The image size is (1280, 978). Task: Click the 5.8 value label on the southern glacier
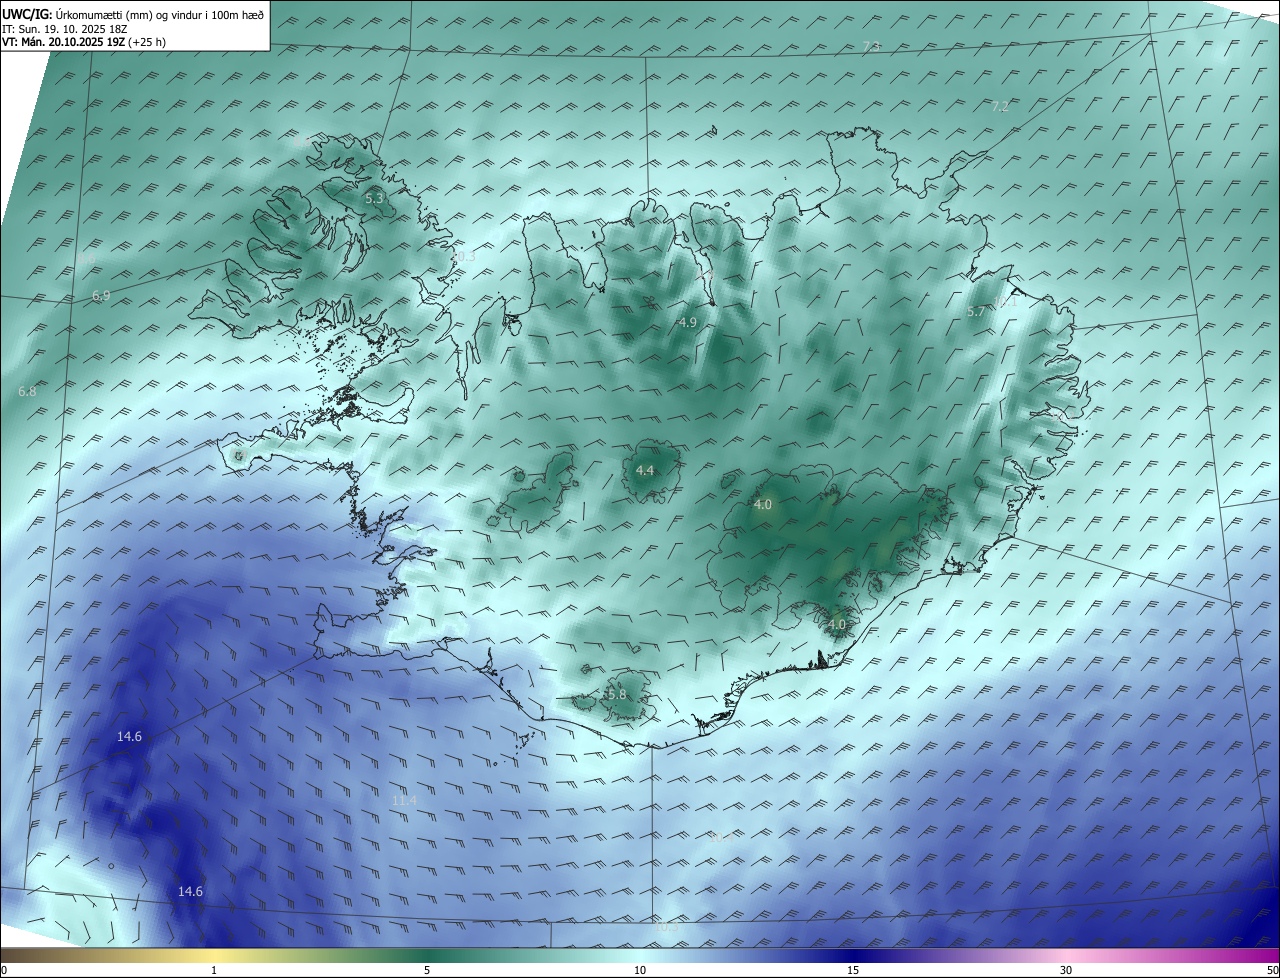[x=617, y=694]
